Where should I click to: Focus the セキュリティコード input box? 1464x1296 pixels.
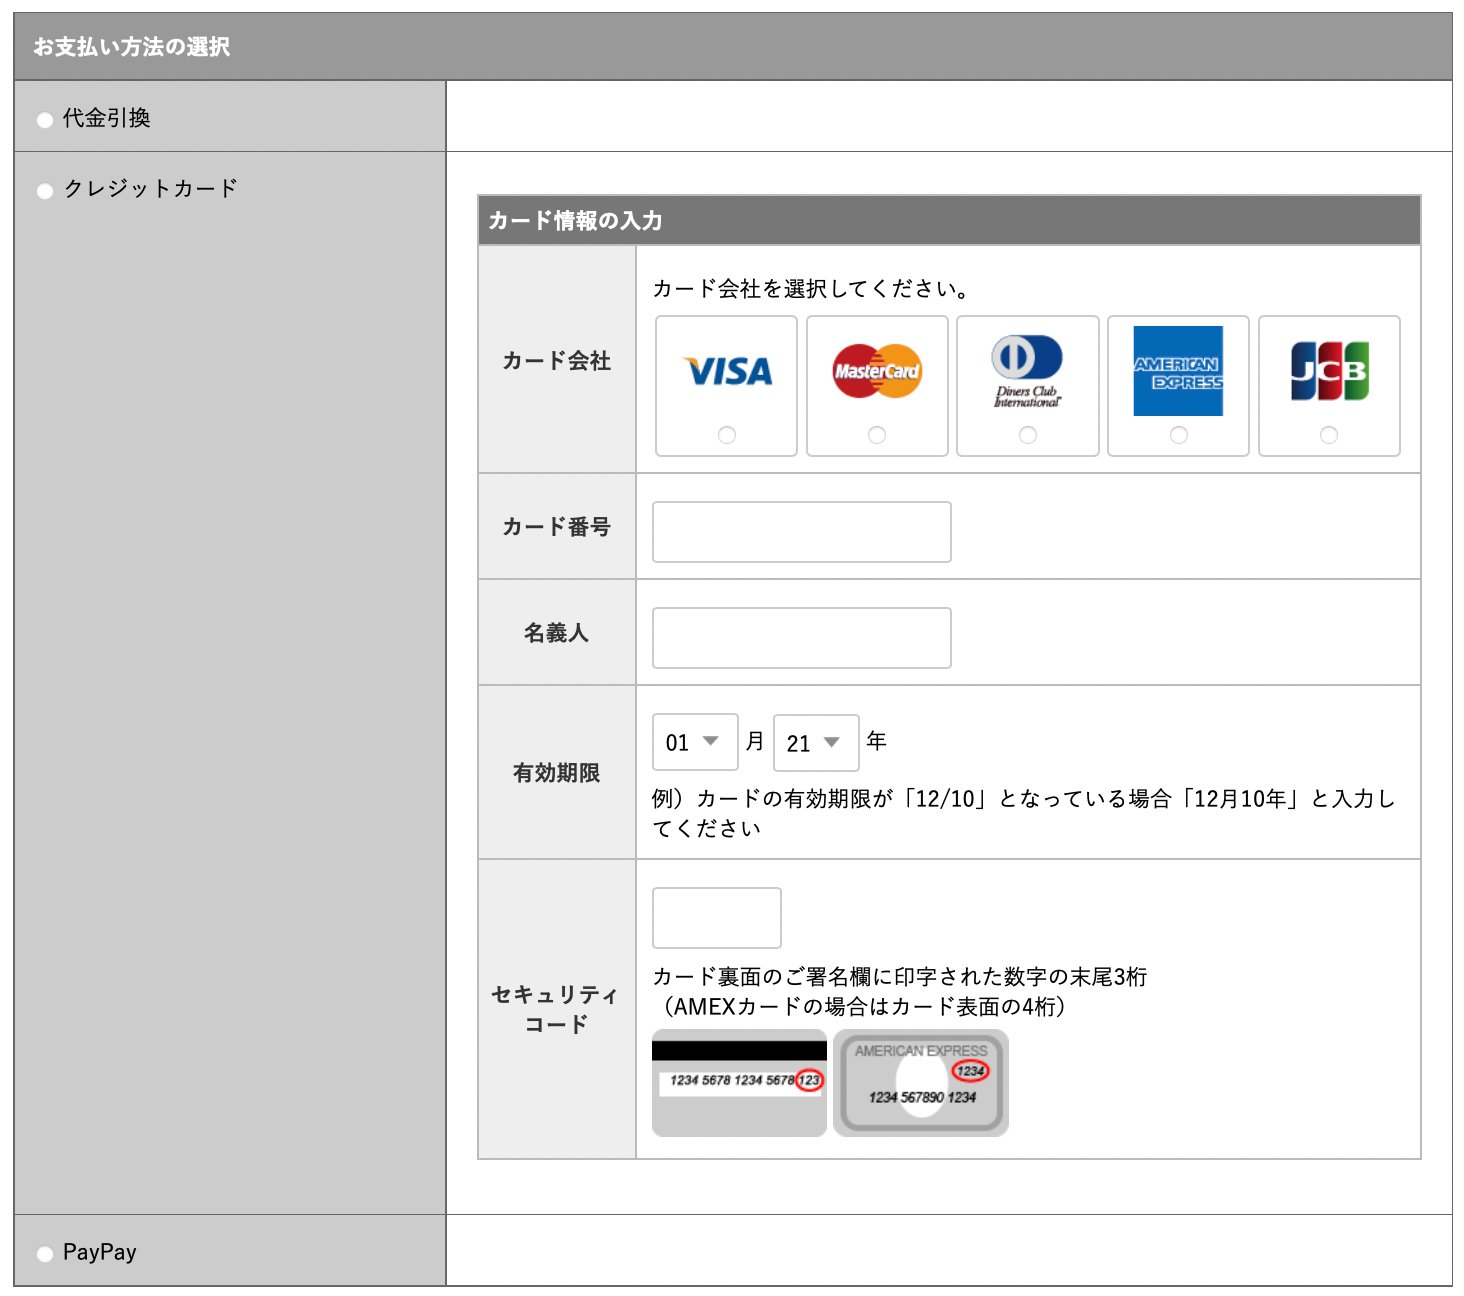tap(716, 918)
